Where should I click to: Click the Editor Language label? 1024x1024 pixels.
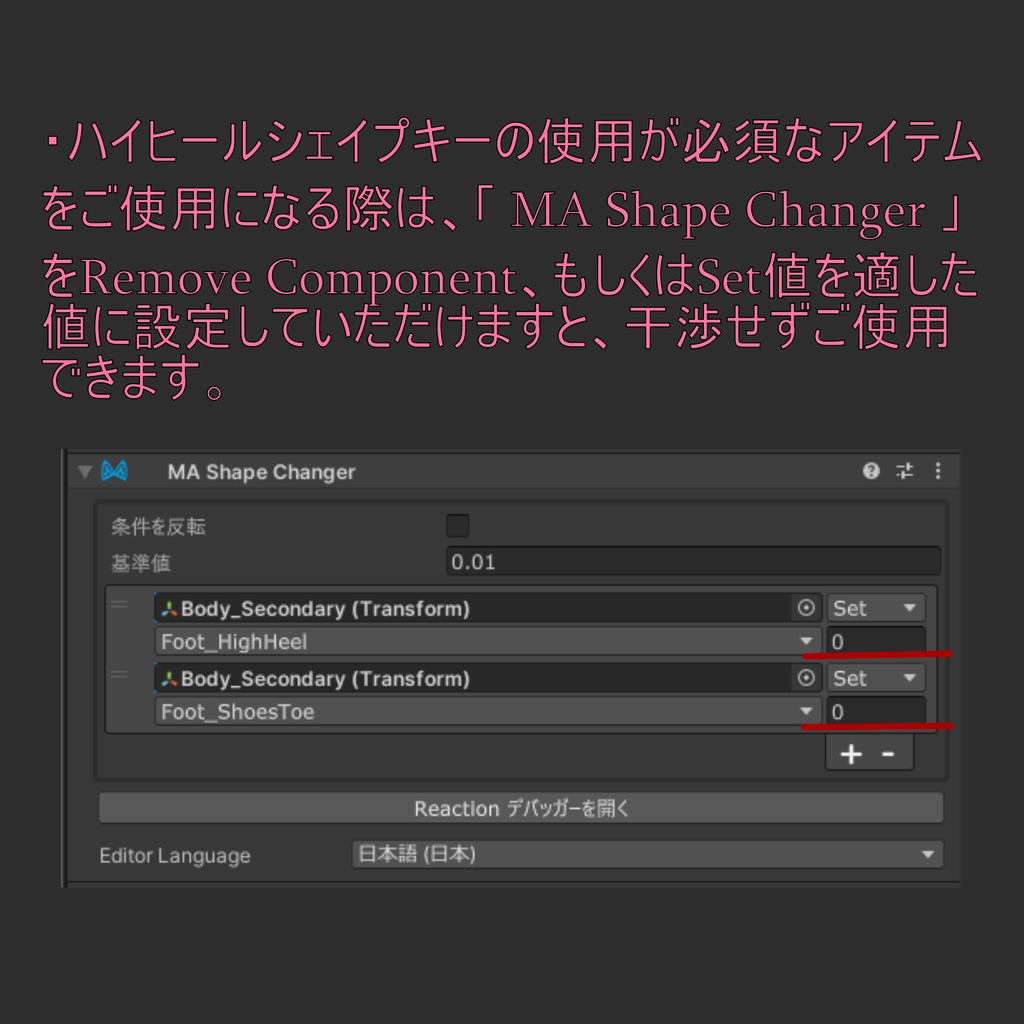[x=174, y=856]
